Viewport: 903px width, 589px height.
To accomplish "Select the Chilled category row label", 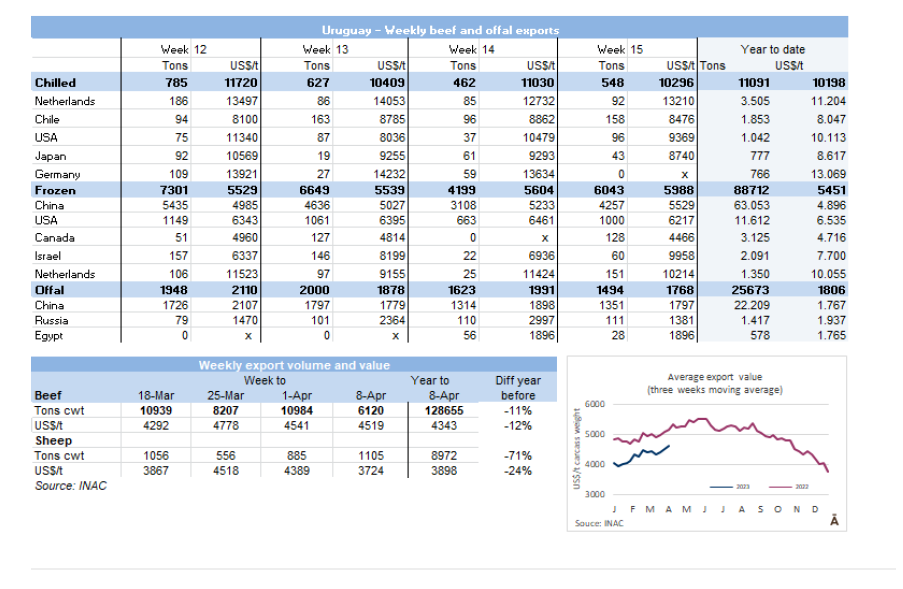I will (55, 83).
